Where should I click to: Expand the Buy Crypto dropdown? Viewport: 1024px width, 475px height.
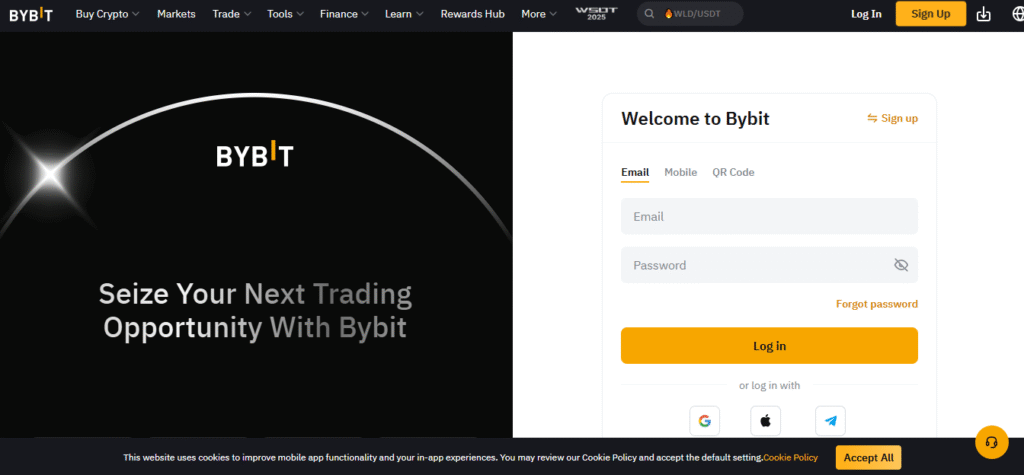(107, 14)
